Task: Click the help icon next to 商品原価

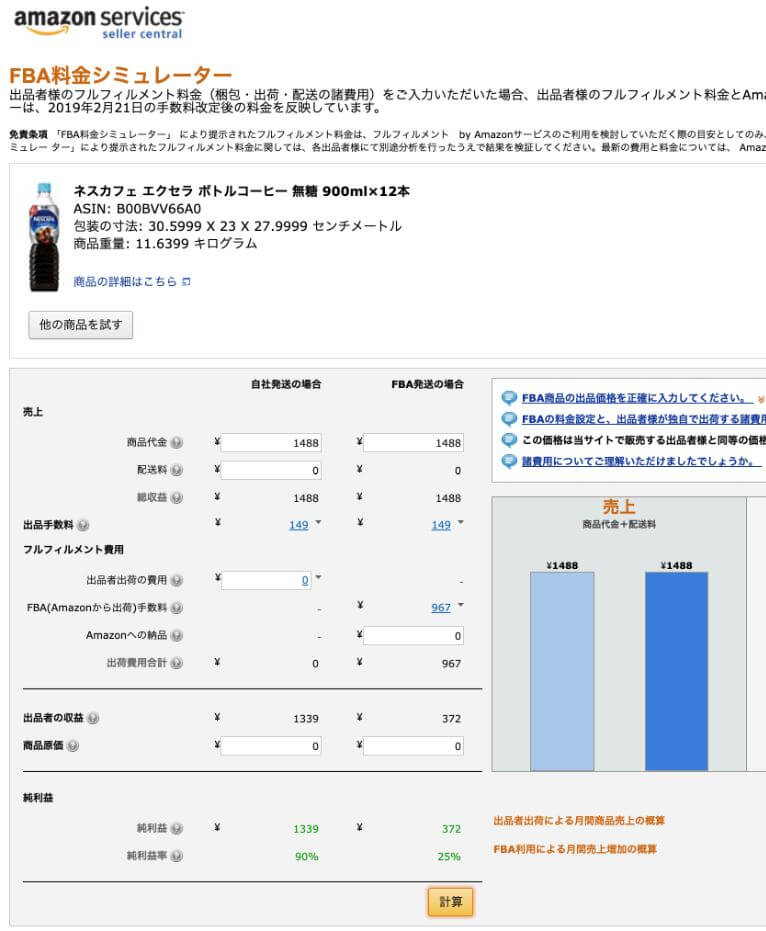Action: point(72,746)
